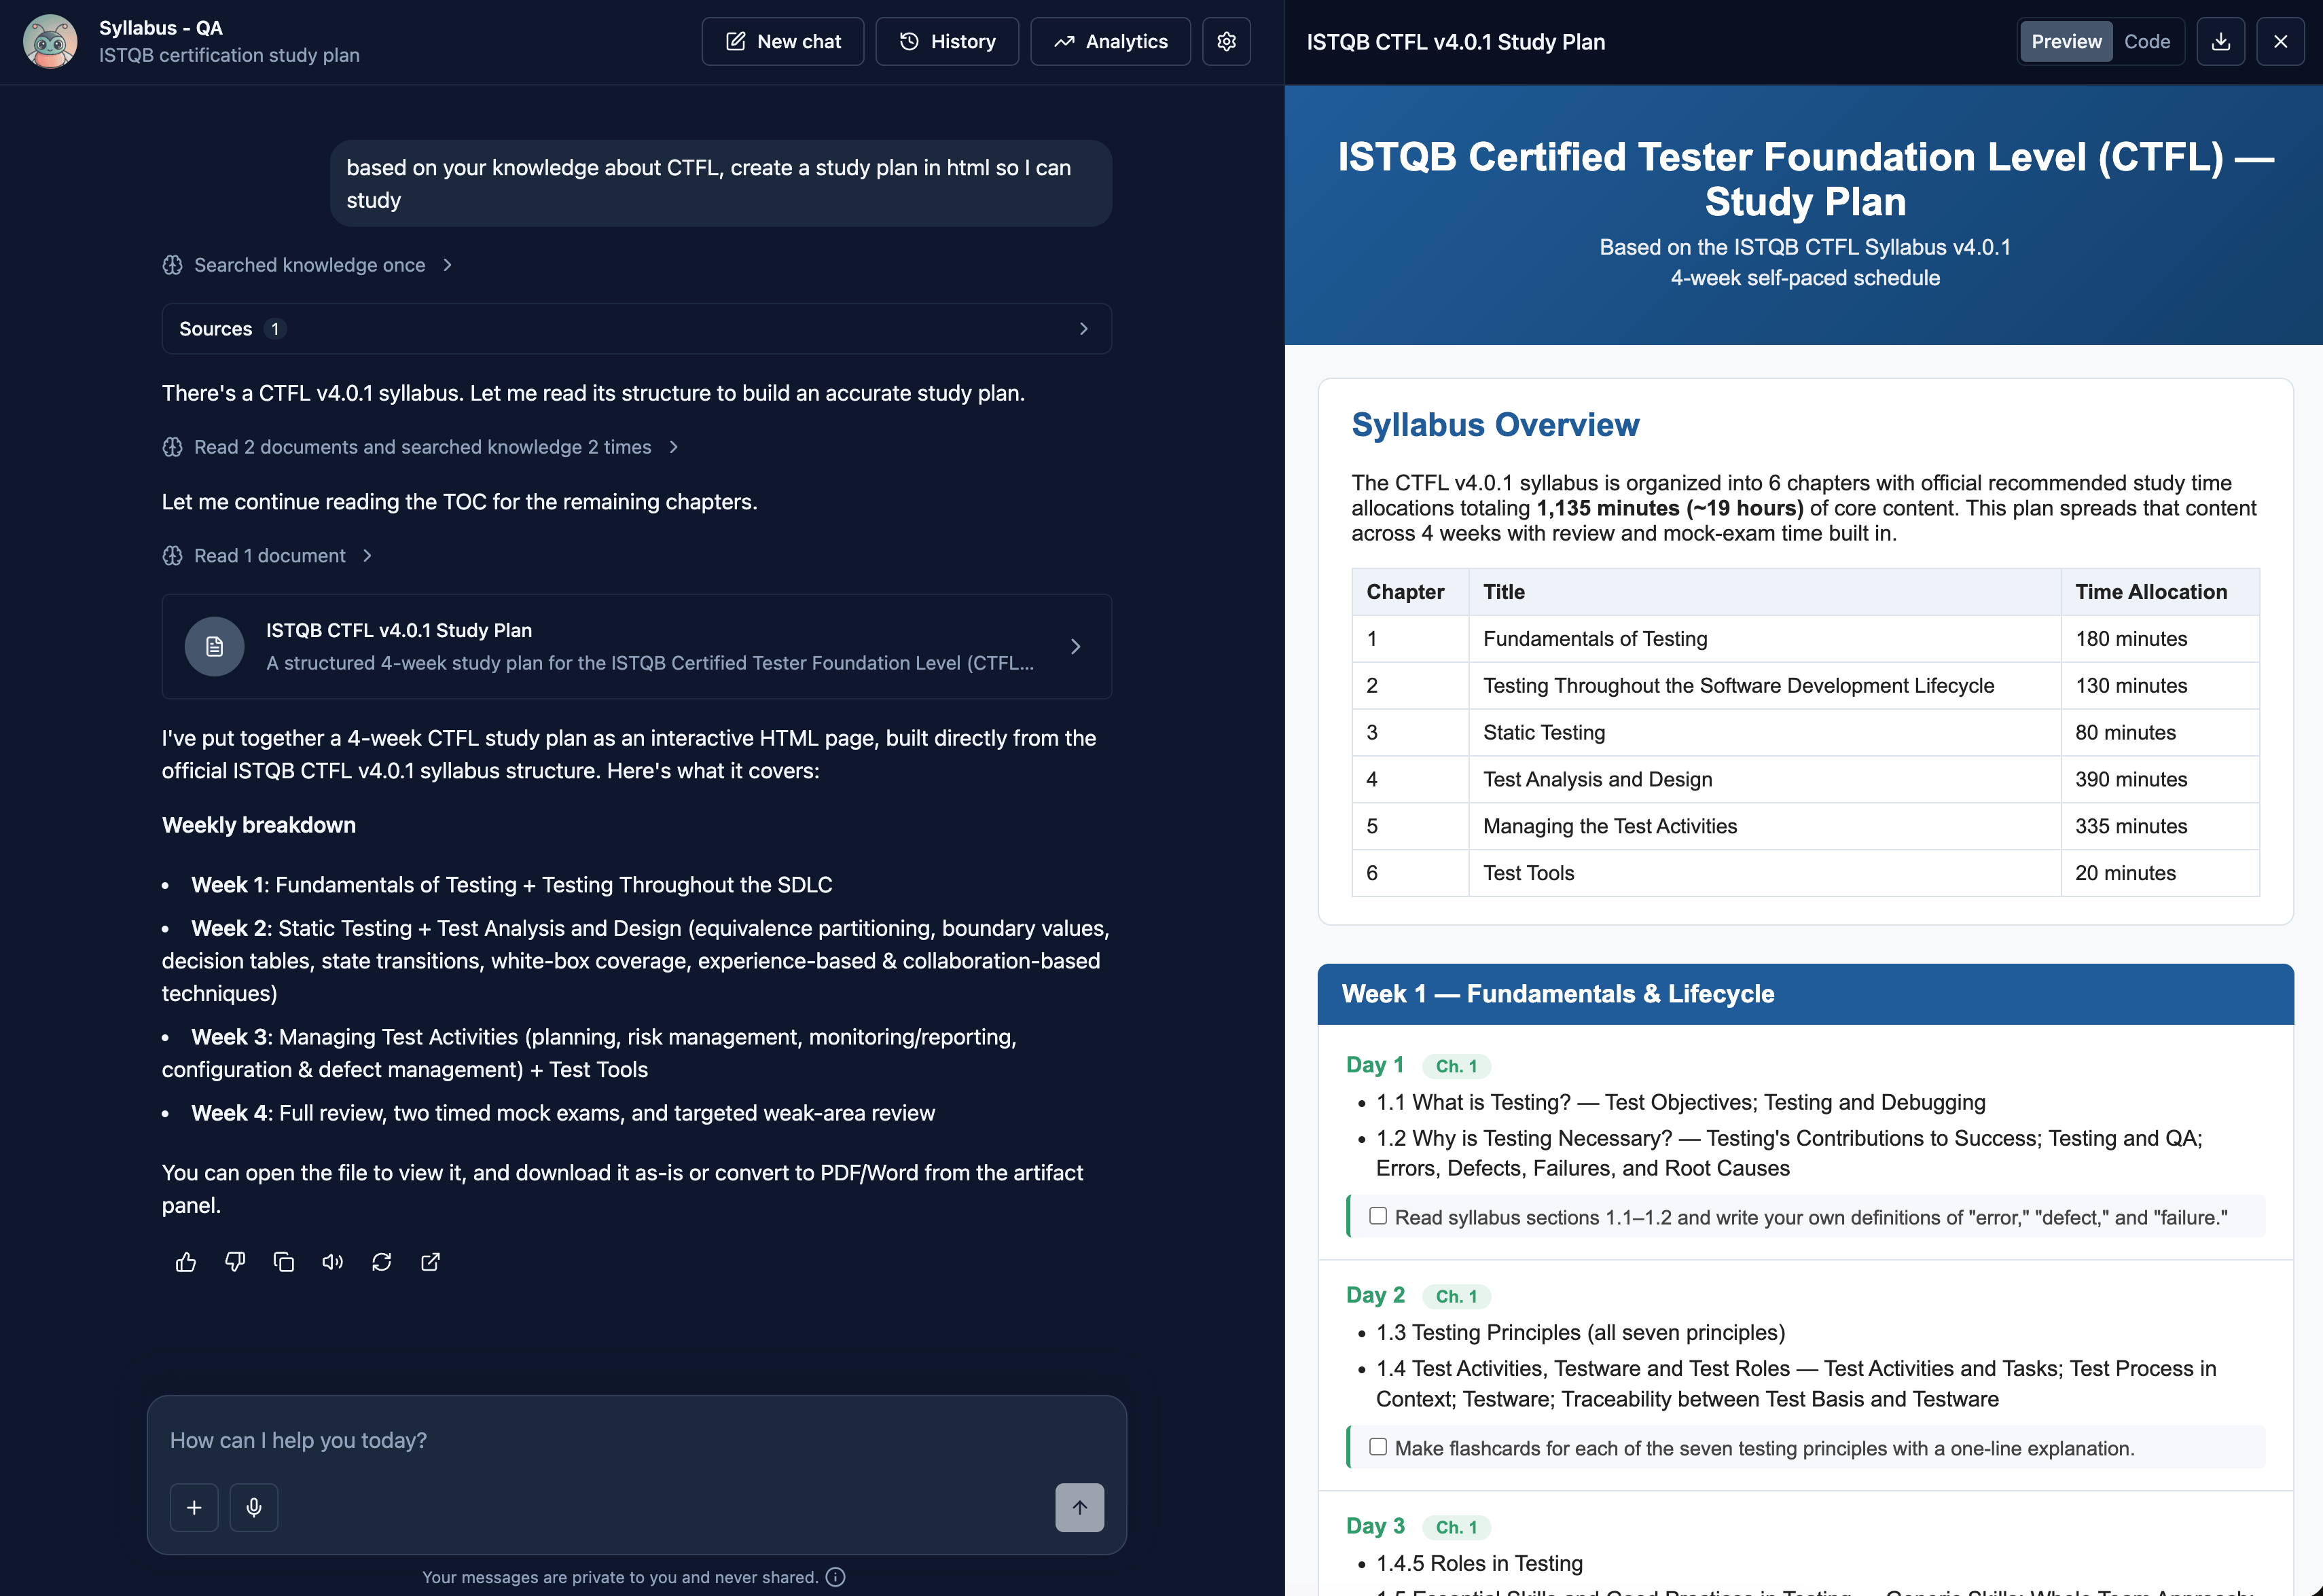Click the Time Allocation column header
Image resolution: width=2323 pixels, height=1596 pixels.
pos(2160,592)
